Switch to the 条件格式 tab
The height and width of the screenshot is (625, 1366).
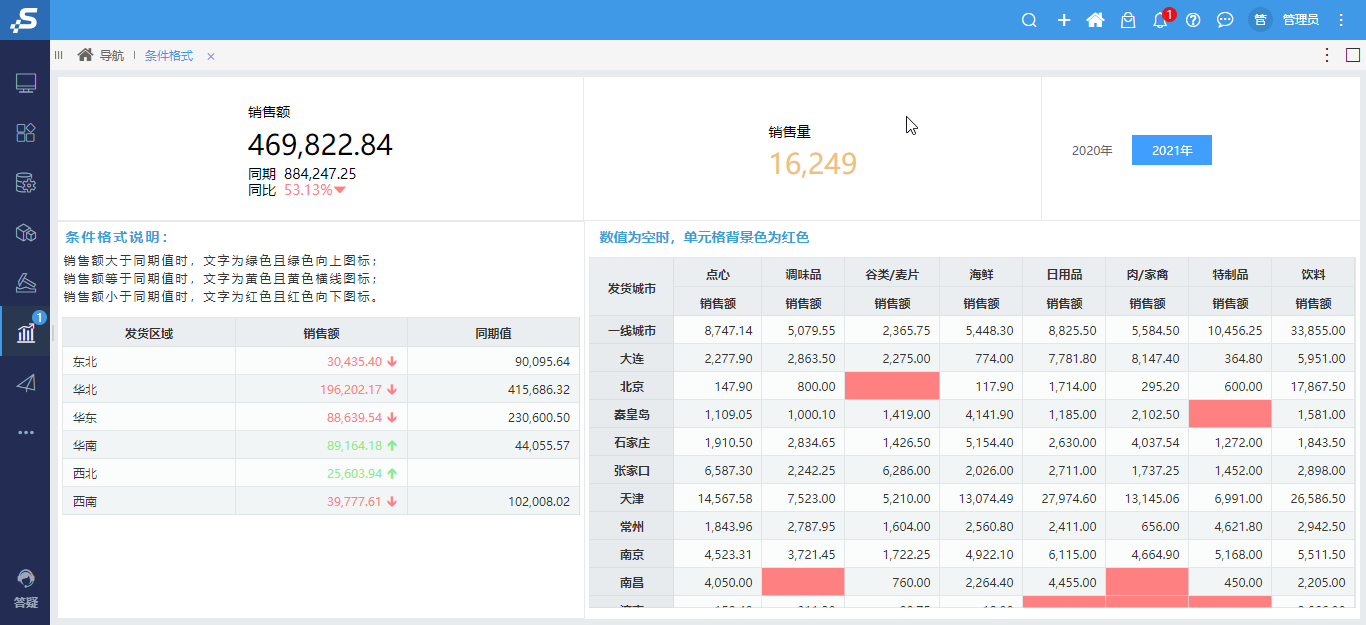(168, 56)
